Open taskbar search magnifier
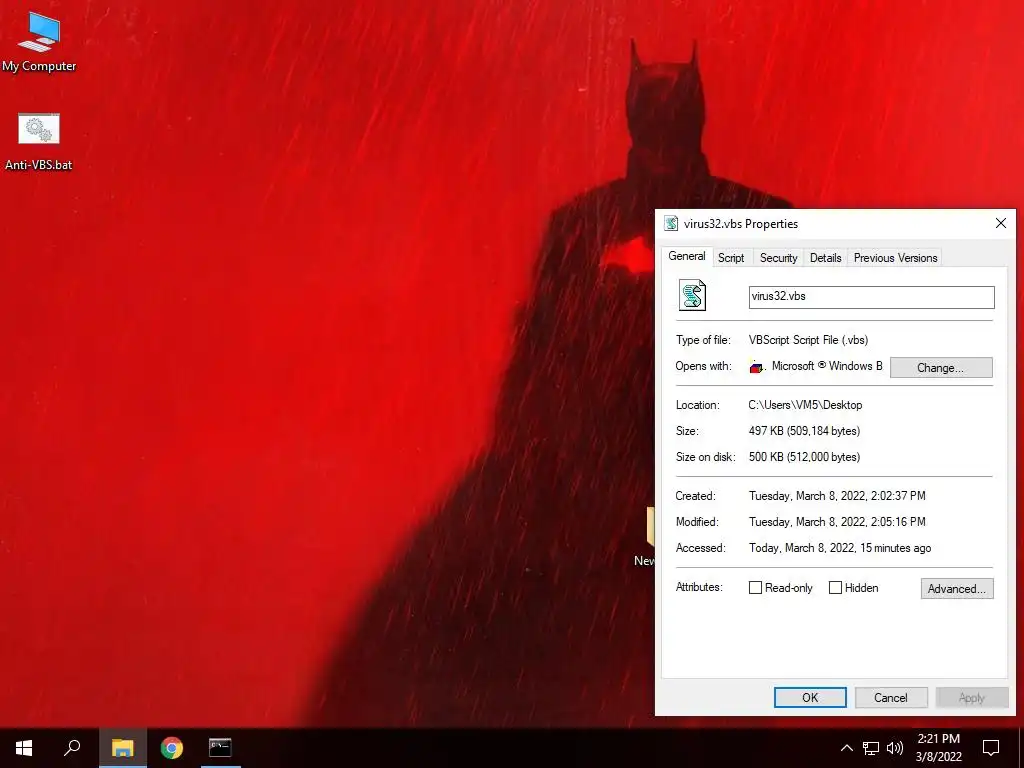This screenshot has width=1024, height=768. 72,748
